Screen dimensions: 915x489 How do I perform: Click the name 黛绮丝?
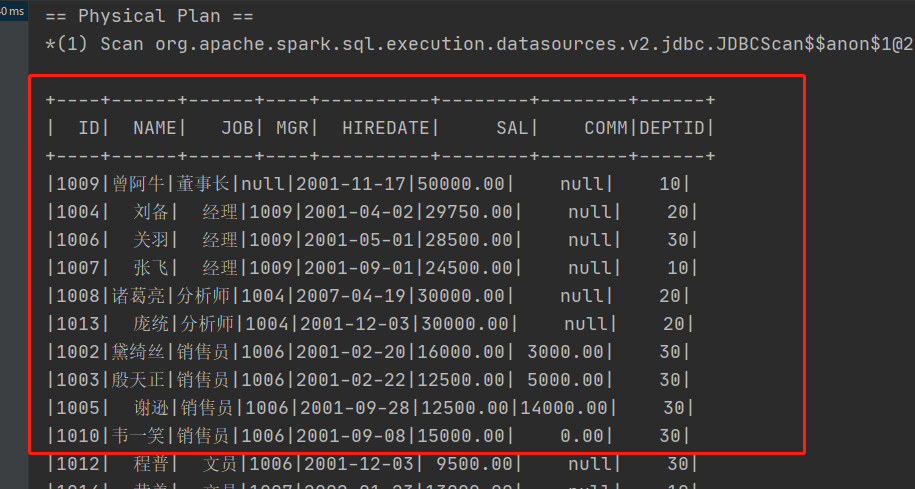[x=138, y=352]
